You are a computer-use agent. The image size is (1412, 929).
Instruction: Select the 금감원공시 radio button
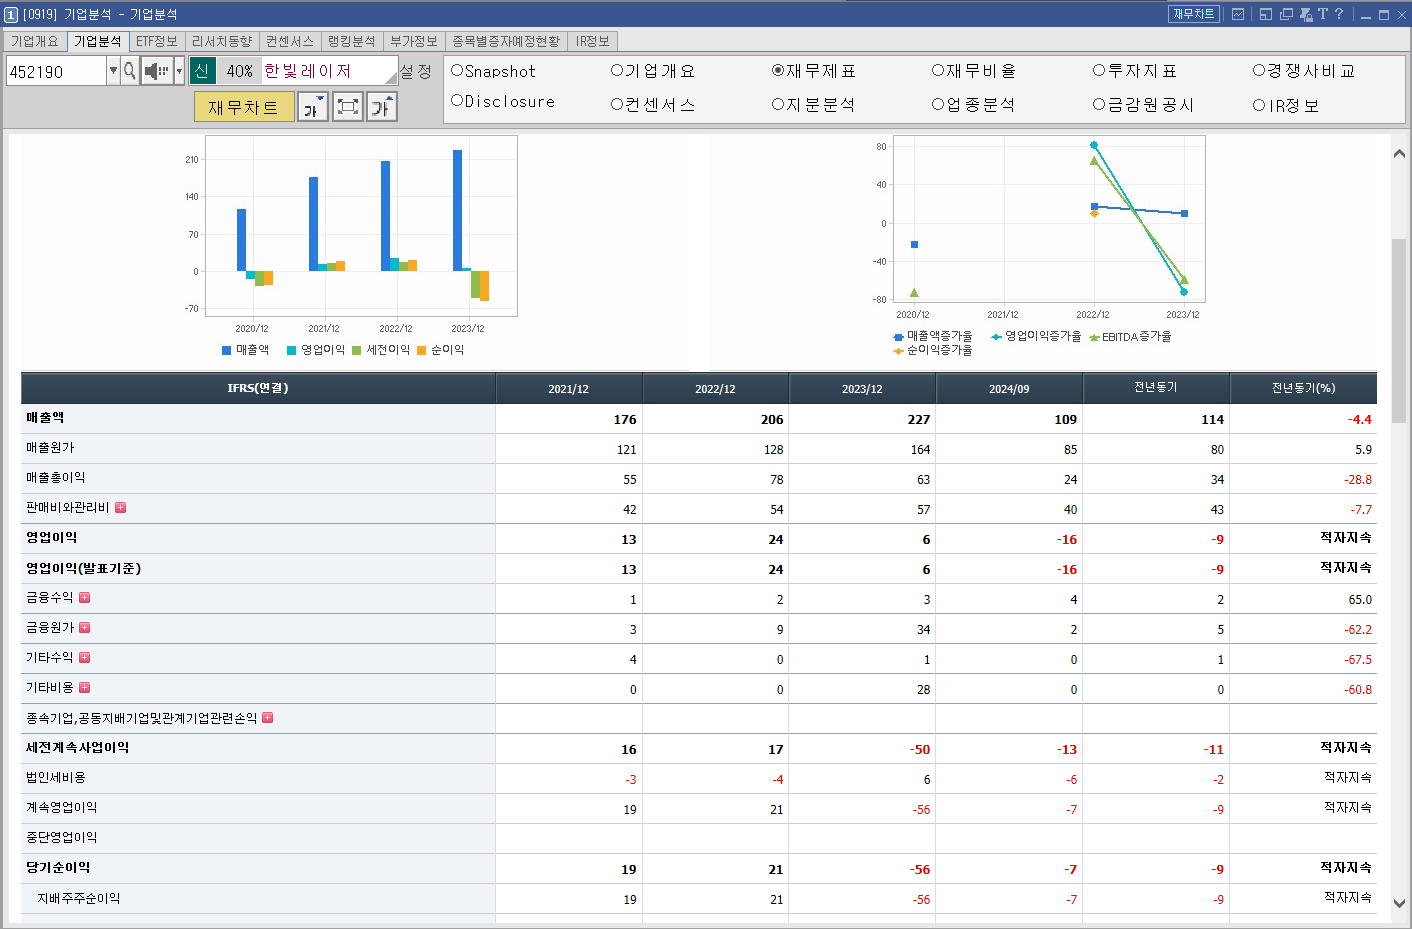[1099, 104]
